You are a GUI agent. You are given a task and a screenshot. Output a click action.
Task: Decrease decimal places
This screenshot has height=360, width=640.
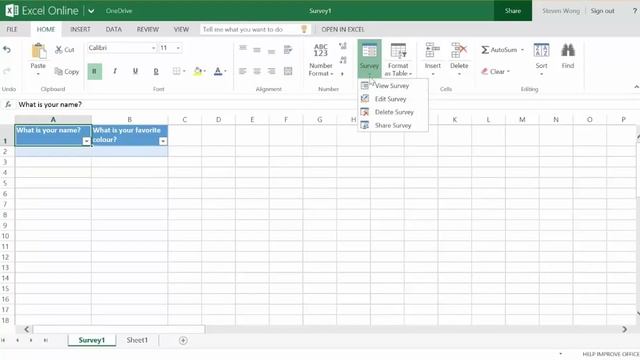click(343, 60)
